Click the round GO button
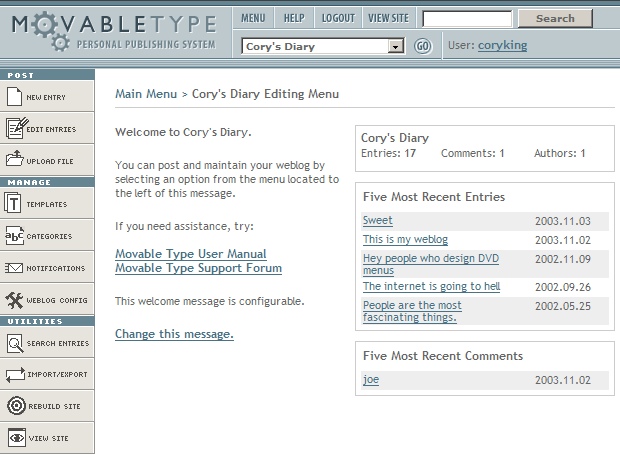 coord(422,46)
